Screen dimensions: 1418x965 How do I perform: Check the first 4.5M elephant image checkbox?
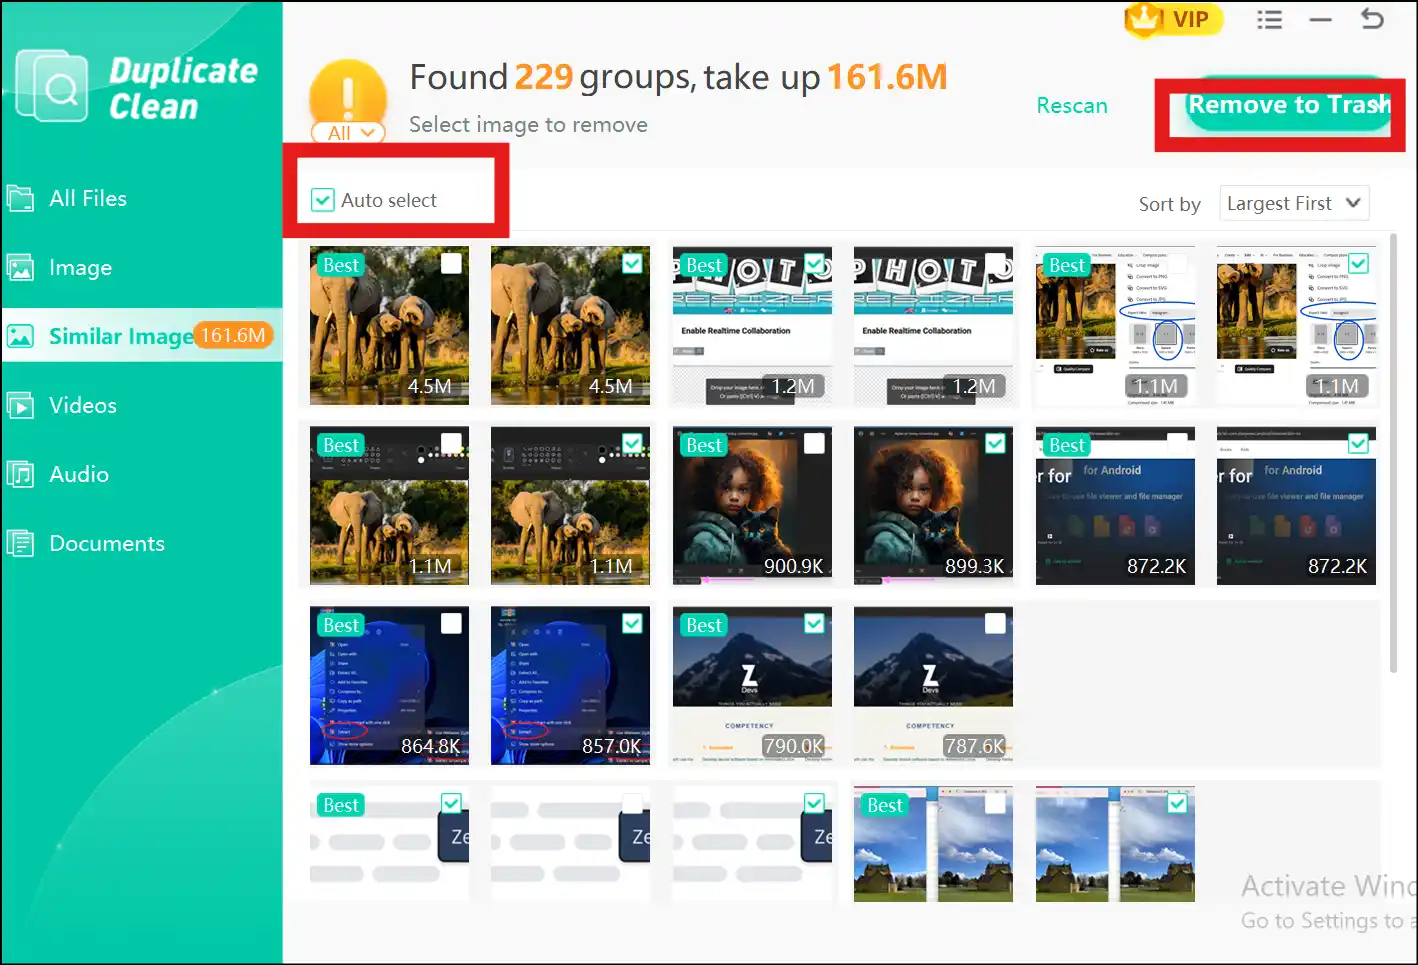click(450, 263)
